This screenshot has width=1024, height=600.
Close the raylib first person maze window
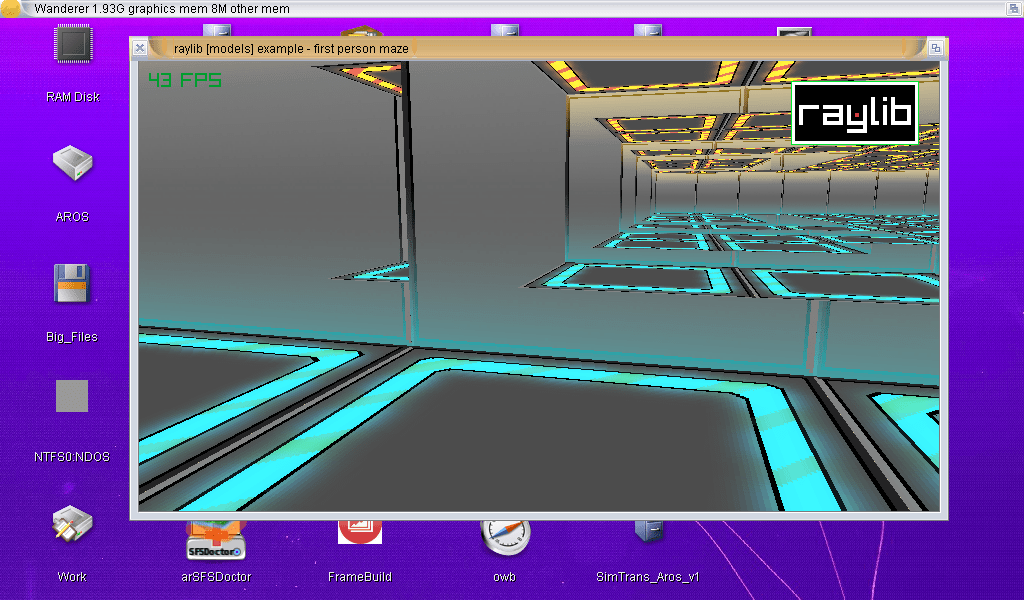tap(140, 48)
